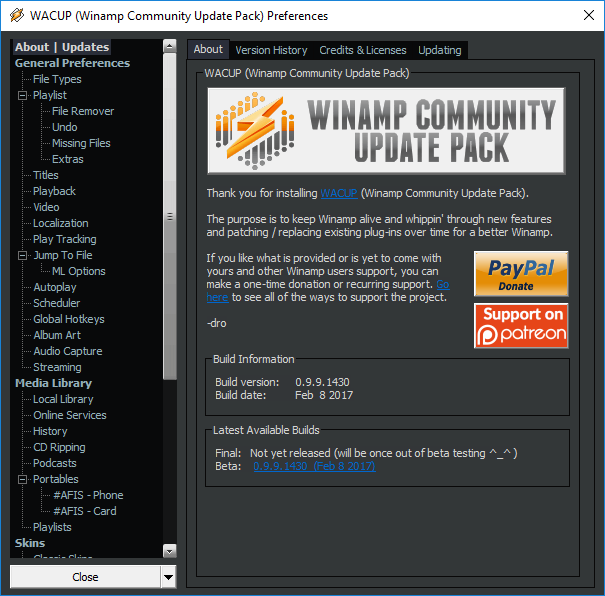
Task: Select Video in the tree
Action: 46,208
